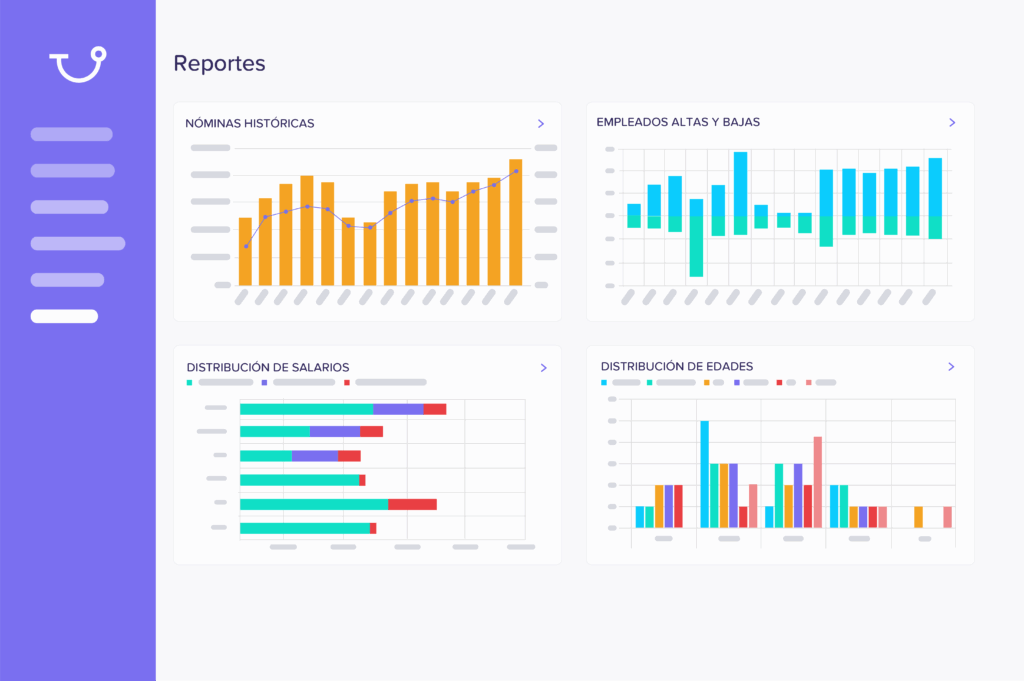Click the tallest cyan bar in Distribución de Edades
1024x681 pixels.
point(705,474)
